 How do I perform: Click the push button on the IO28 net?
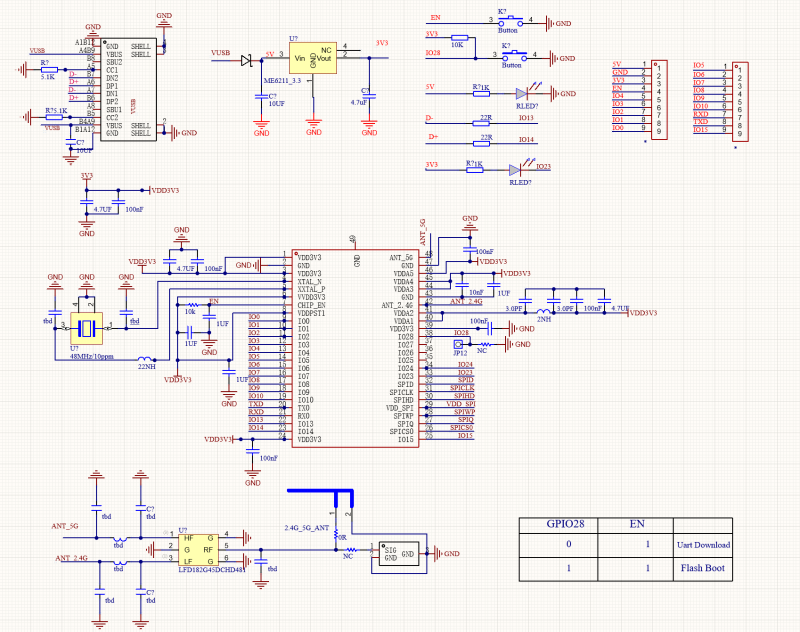pos(514,55)
